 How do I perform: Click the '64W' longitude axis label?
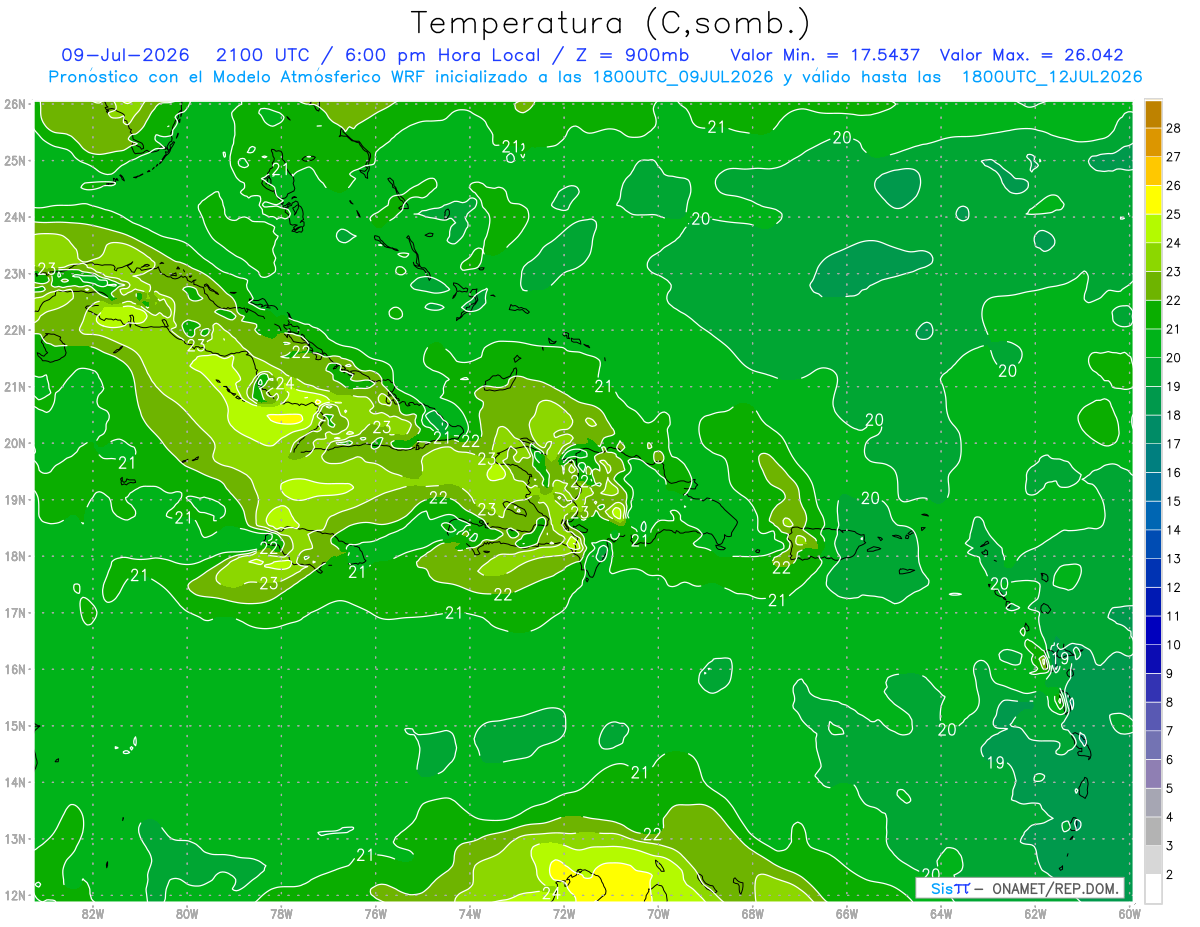coord(941,913)
